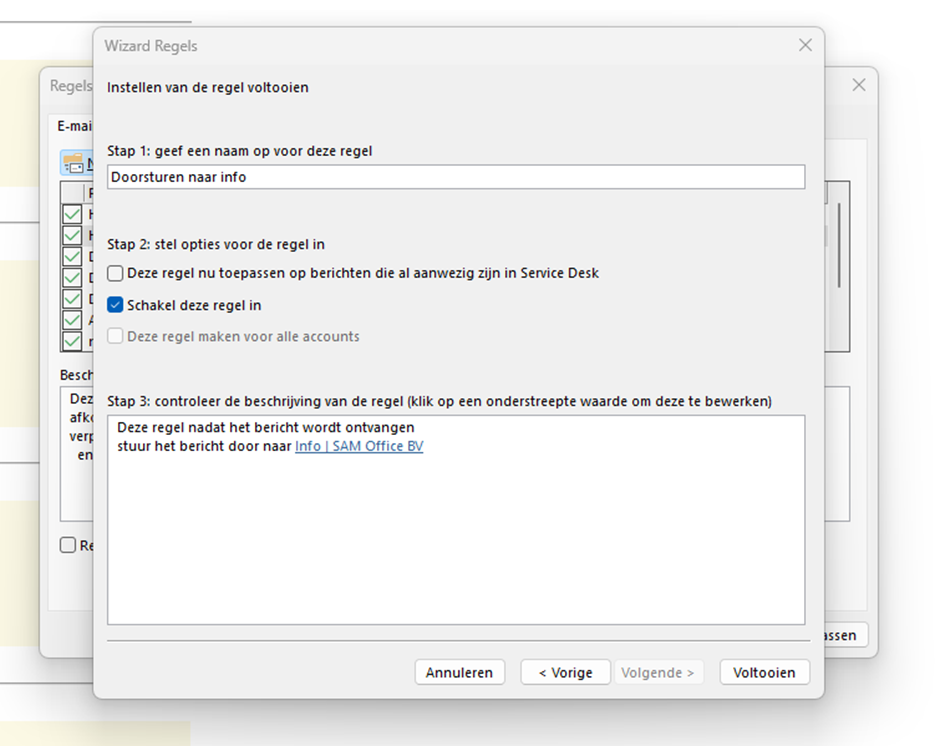Toggle the bottom rule checkbox in background list
The height and width of the screenshot is (746, 945).
pos(72,341)
